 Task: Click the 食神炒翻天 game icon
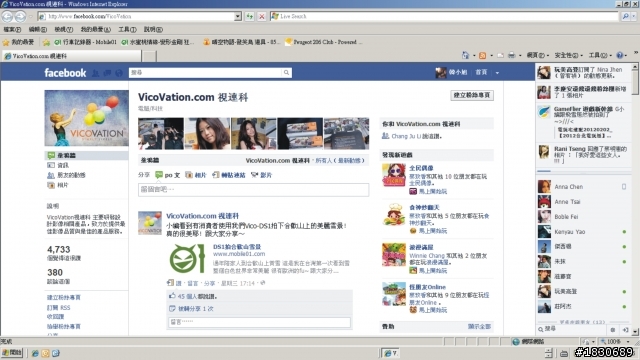point(394,215)
